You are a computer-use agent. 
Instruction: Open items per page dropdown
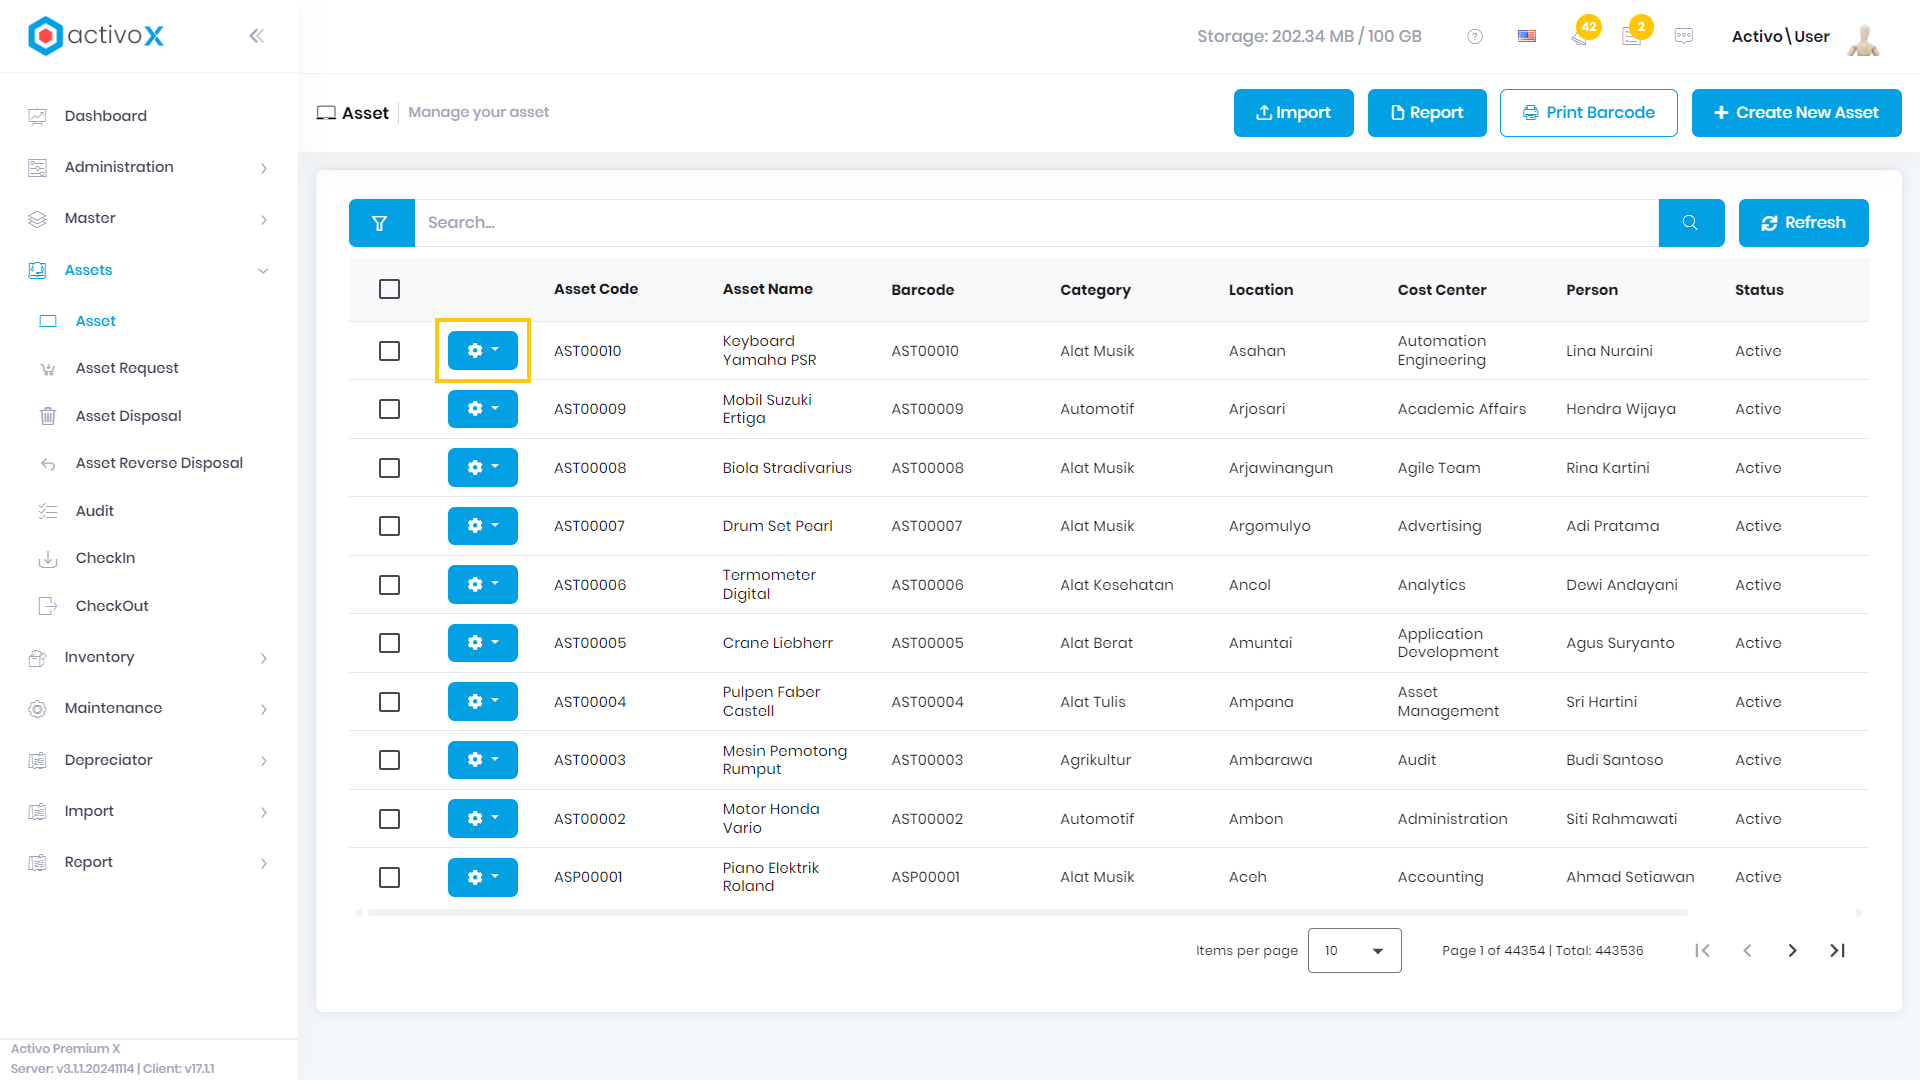1354,951
